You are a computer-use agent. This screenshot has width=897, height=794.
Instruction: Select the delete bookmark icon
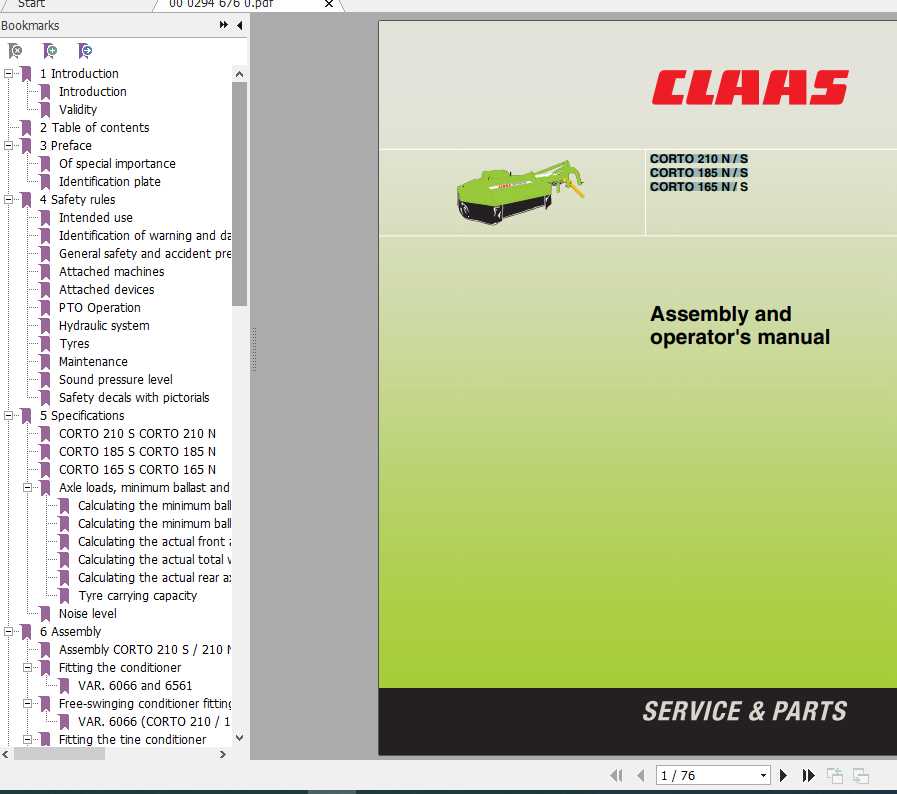point(15,50)
